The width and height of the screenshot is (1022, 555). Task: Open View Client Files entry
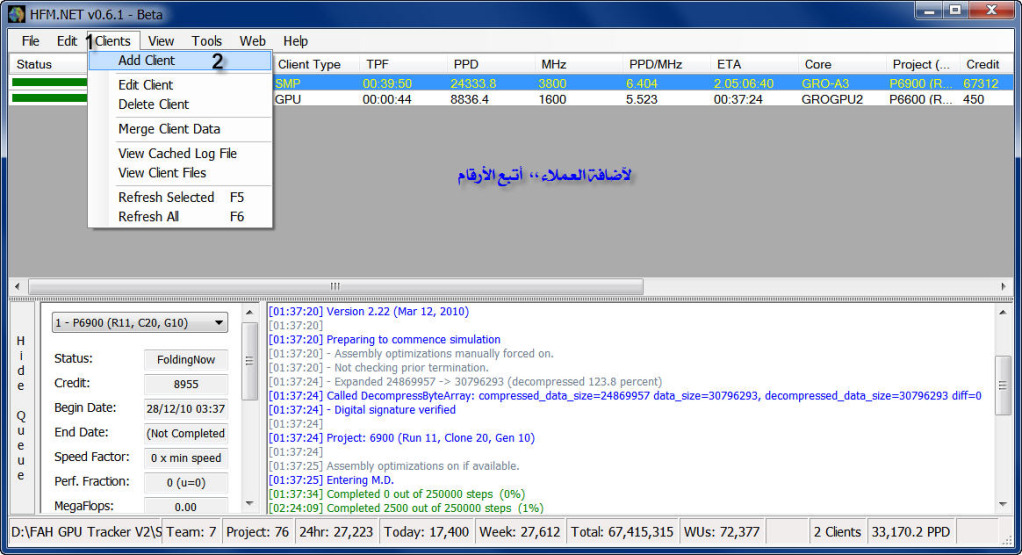pyautogui.click(x=180, y=173)
